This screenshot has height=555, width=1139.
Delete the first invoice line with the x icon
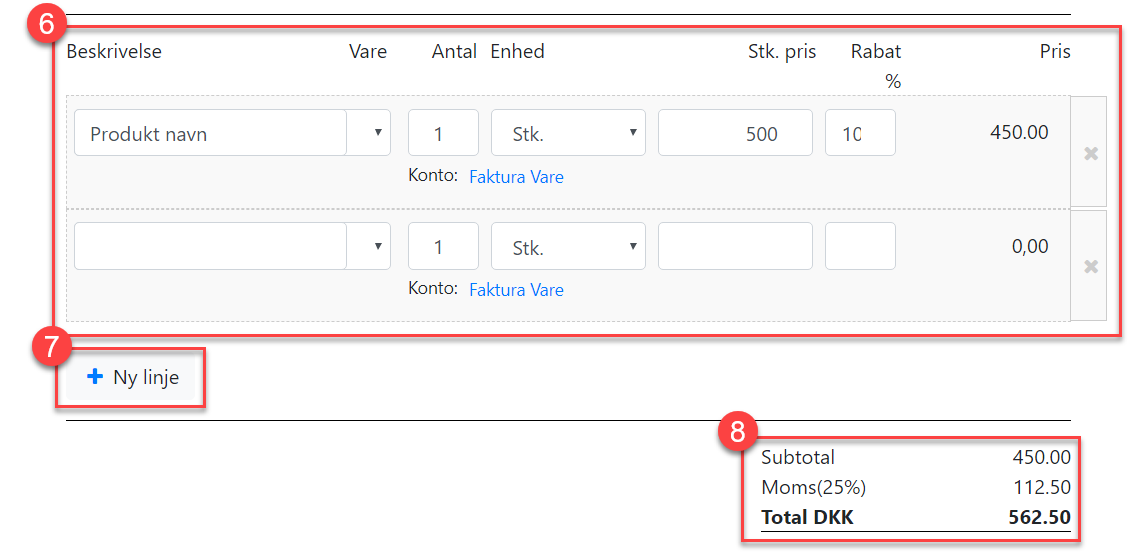pyautogui.click(x=1090, y=153)
